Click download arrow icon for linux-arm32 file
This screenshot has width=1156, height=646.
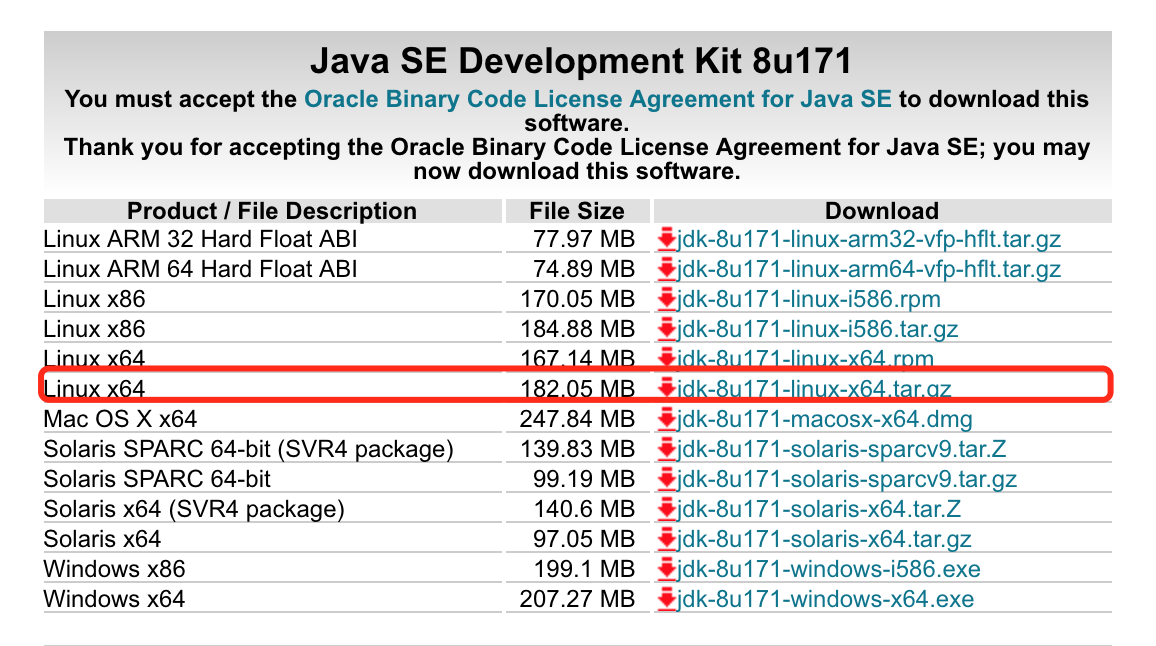tap(666, 239)
